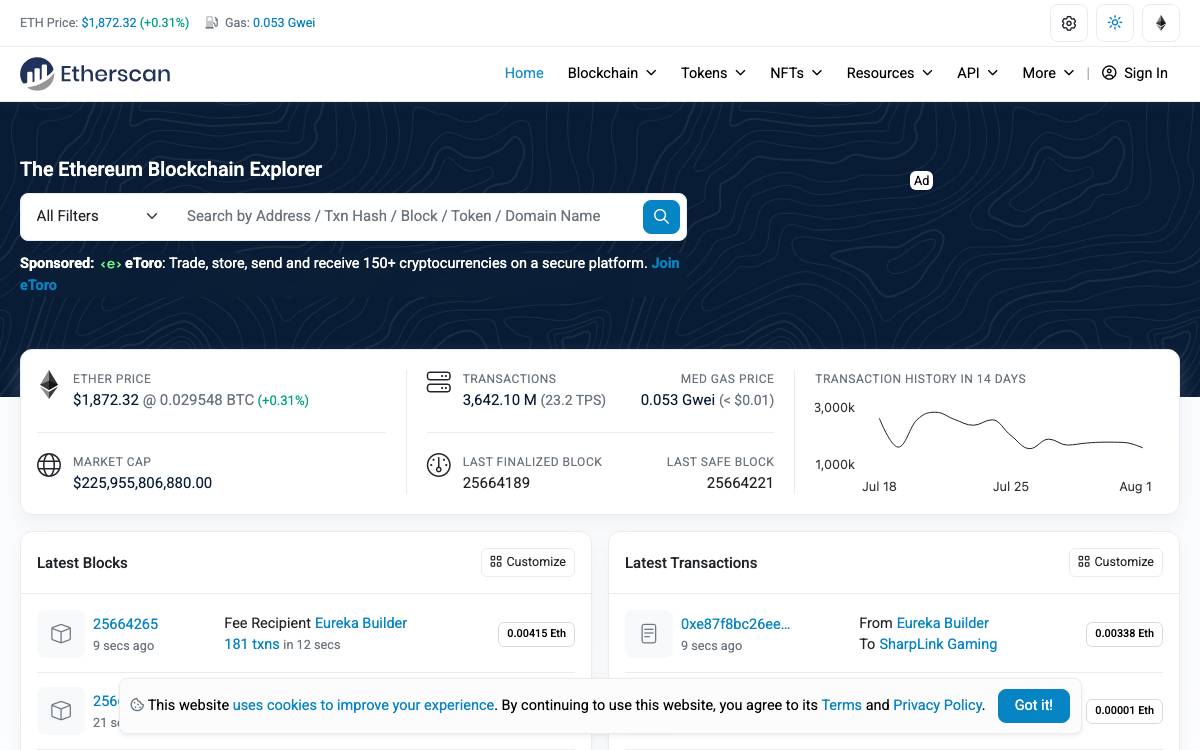This screenshot has width=1200, height=750.
Task: Open transaction 0xe87f8bc26ee...
Action: (x=736, y=624)
